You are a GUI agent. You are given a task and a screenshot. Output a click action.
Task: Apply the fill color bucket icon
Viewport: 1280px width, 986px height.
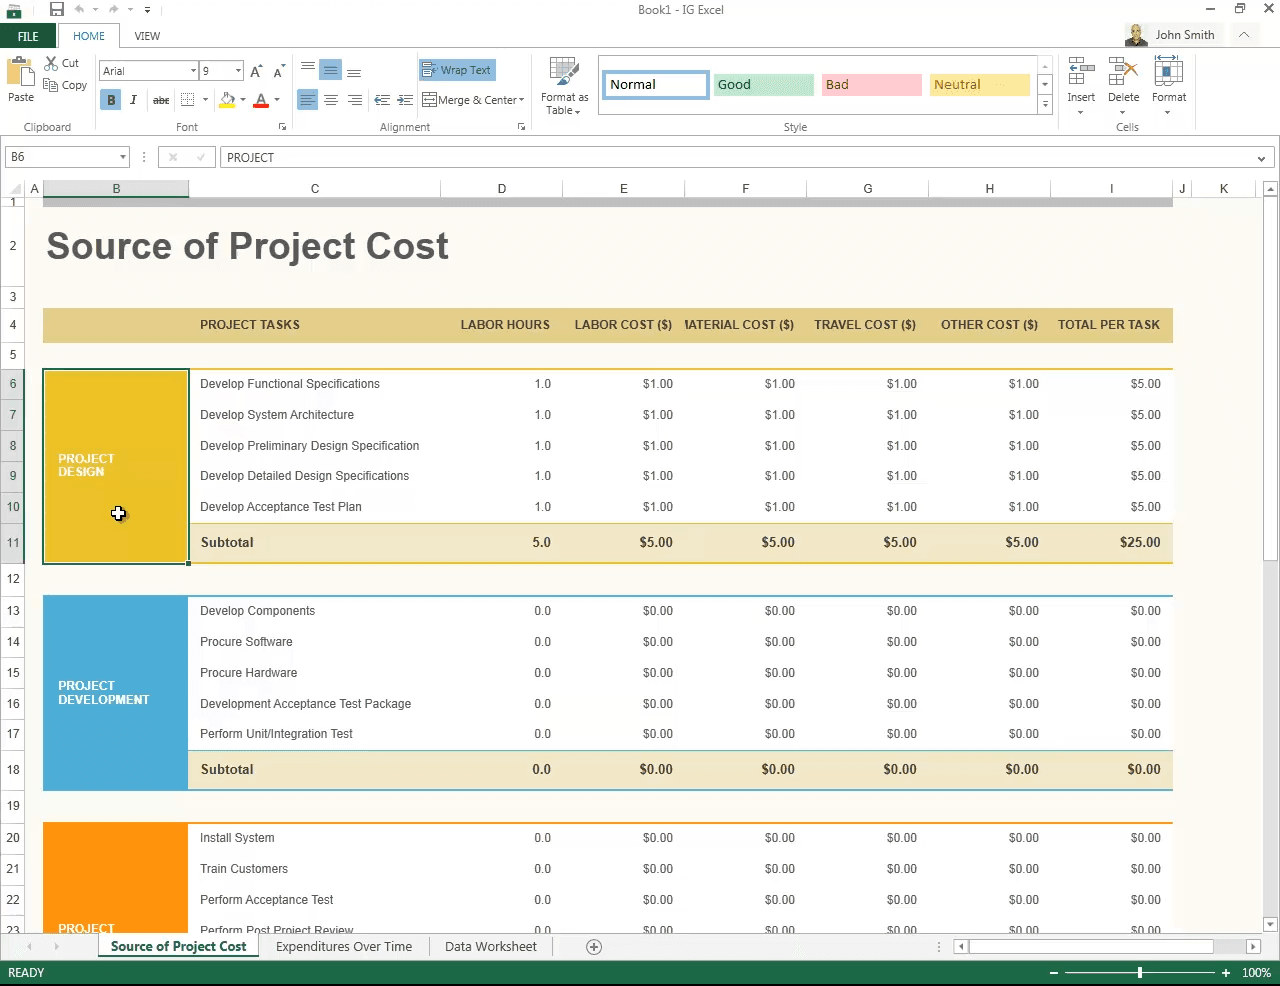click(x=227, y=100)
